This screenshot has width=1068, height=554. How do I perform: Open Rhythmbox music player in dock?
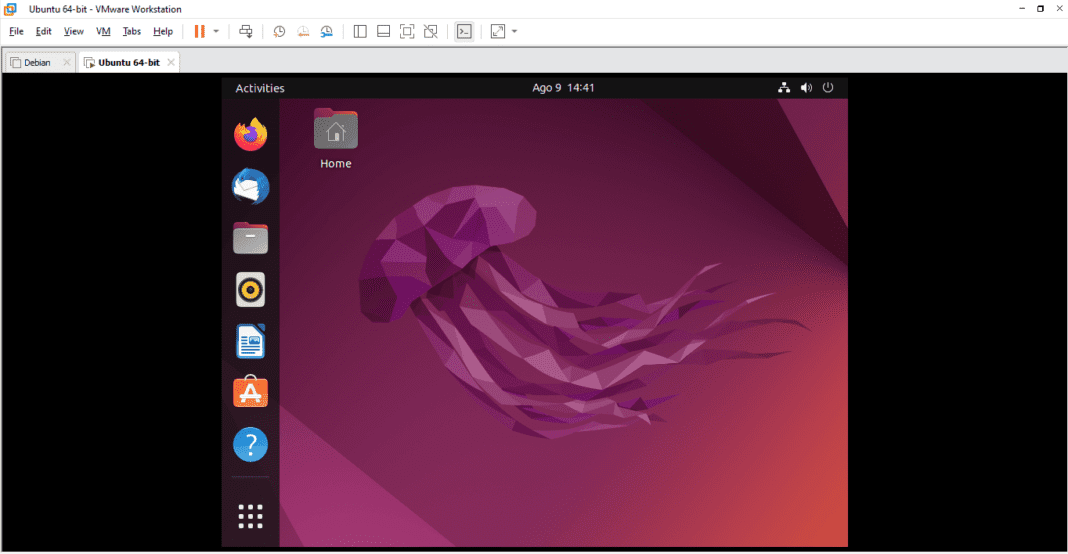pyautogui.click(x=251, y=290)
